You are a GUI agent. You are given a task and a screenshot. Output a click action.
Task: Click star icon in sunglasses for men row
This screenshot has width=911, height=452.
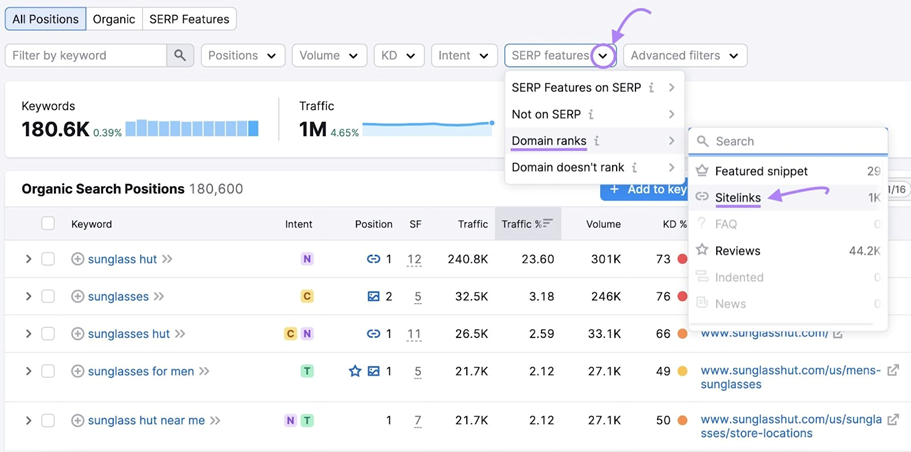pyautogui.click(x=355, y=371)
